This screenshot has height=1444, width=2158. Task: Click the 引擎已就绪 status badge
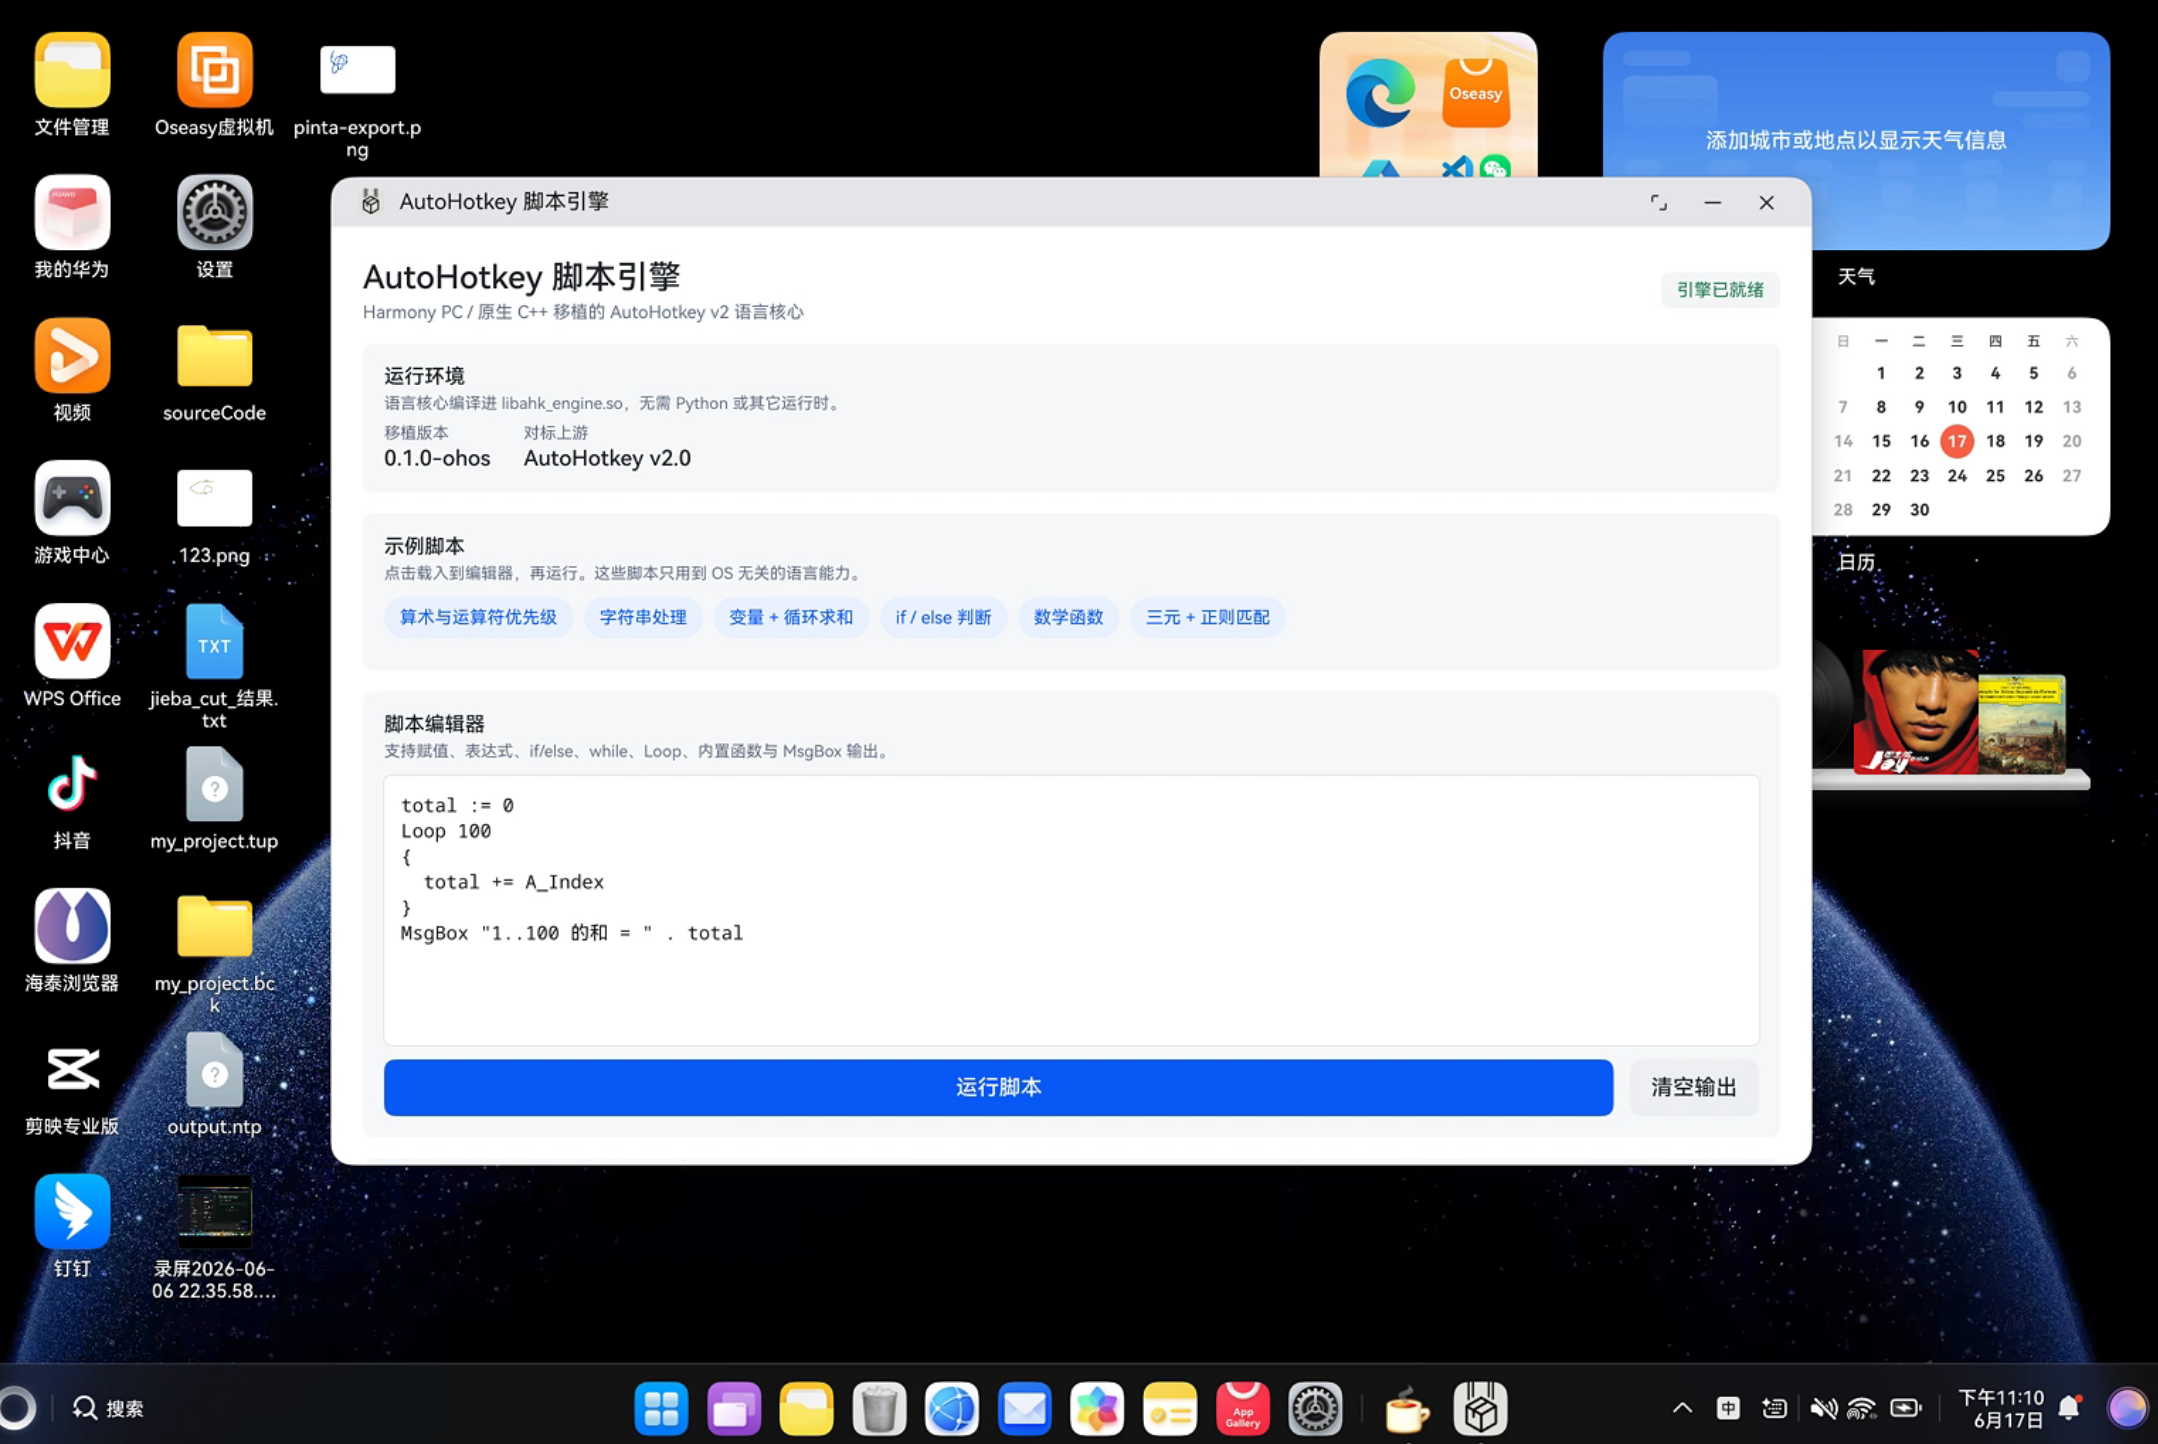point(1720,290)
